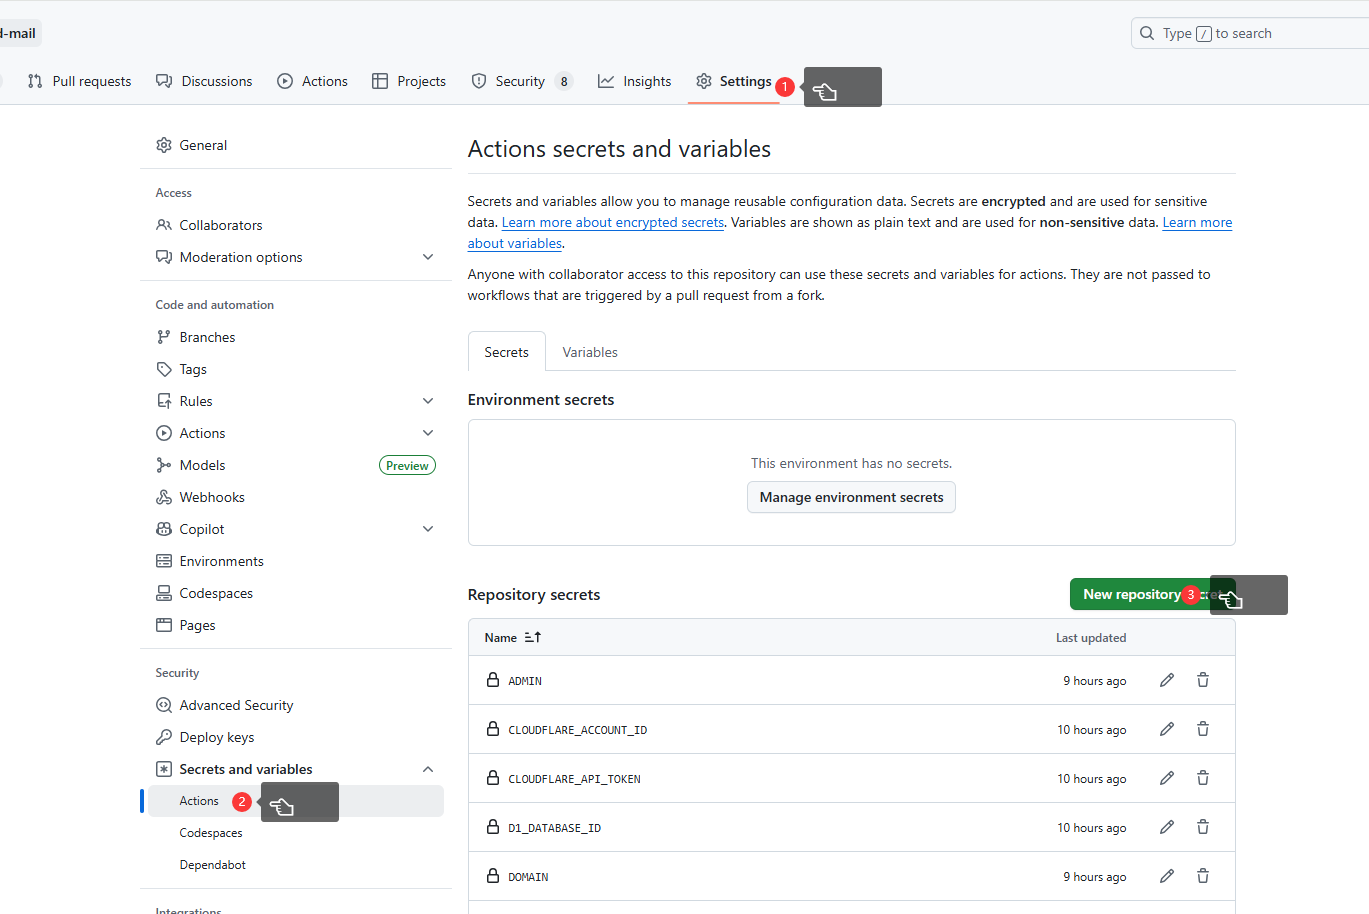Switch to the Variables tab
The image size is (1369, 914).
(x=589, y=352)
